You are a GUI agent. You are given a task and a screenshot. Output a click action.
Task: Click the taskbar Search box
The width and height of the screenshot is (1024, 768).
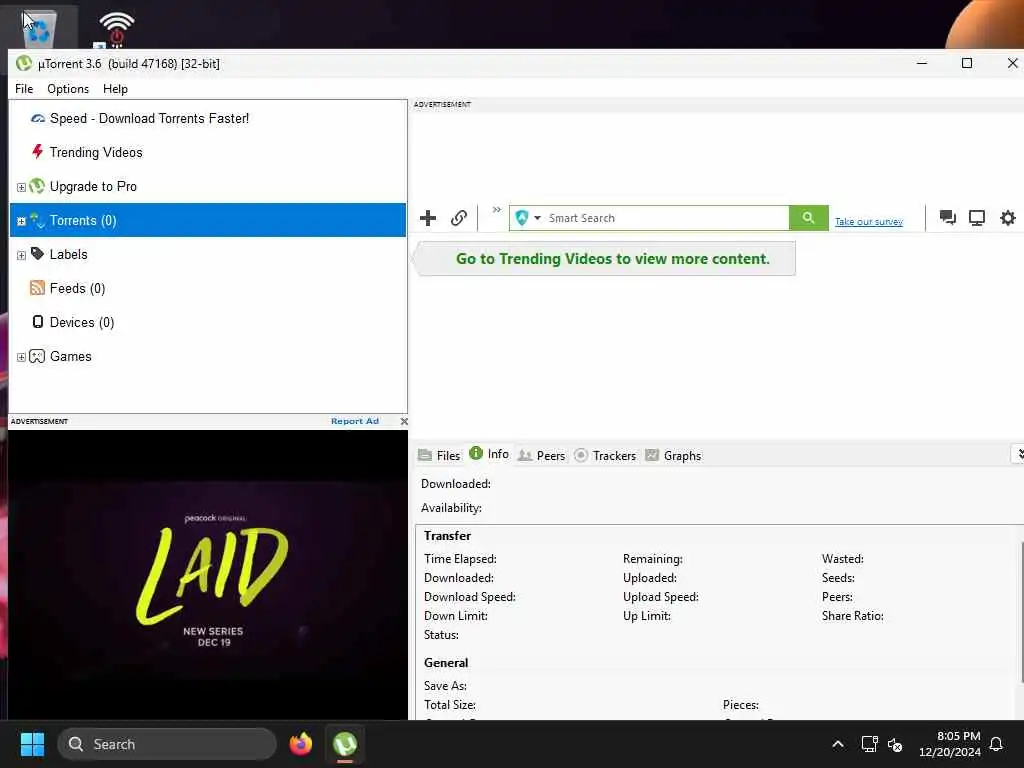point(167,744)
